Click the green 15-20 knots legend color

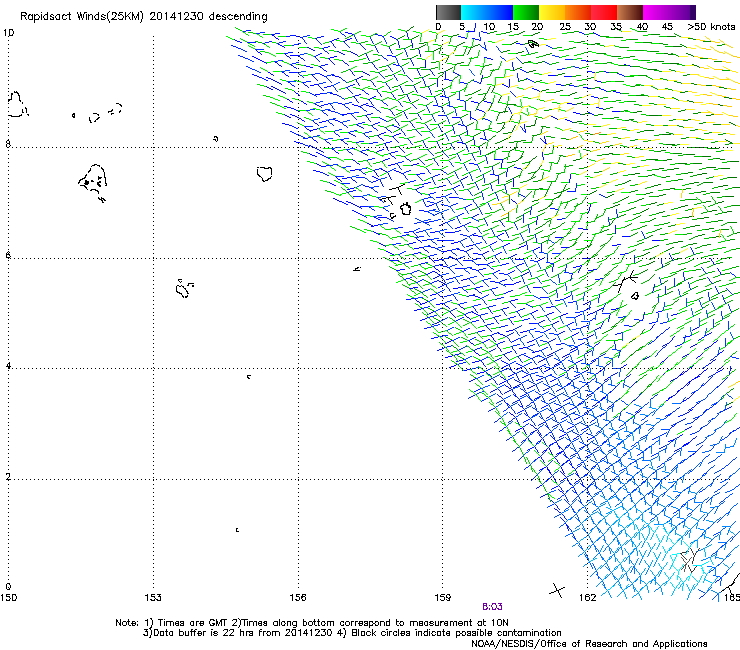tap(526, 12)
